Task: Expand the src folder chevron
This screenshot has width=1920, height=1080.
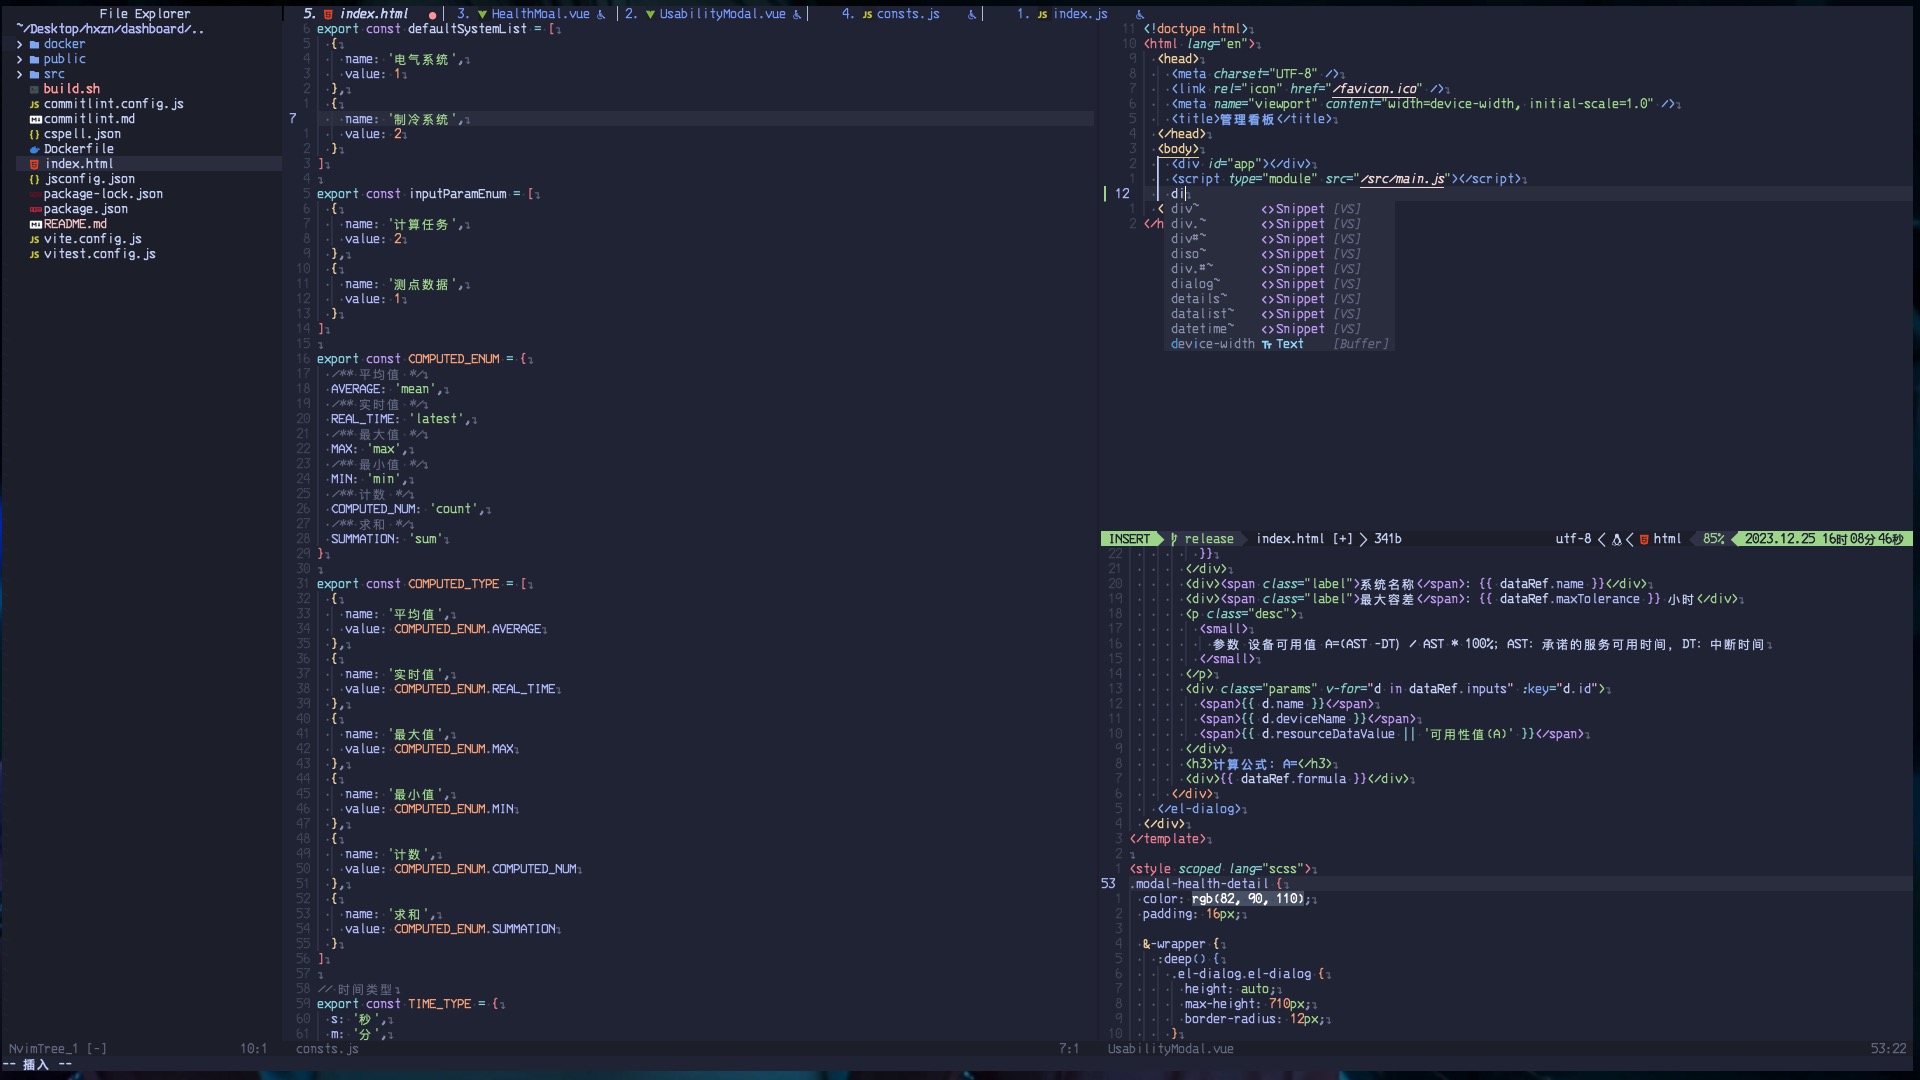Action: point(20,74)
